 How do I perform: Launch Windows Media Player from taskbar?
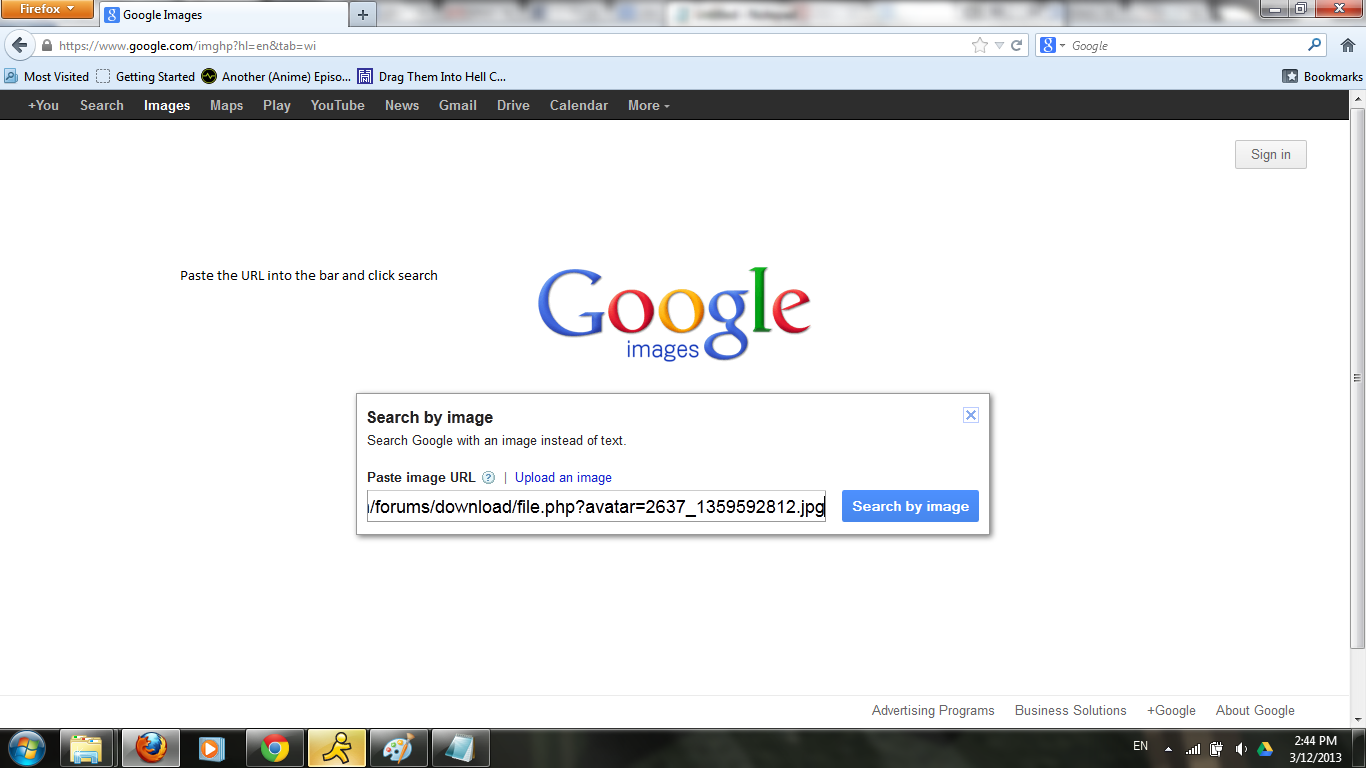point(212,748)
